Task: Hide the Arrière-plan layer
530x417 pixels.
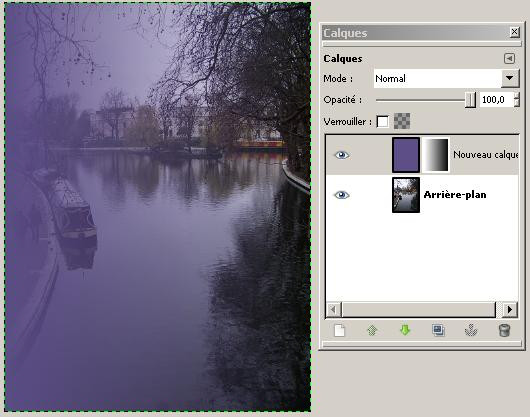Action: (341, 195)
